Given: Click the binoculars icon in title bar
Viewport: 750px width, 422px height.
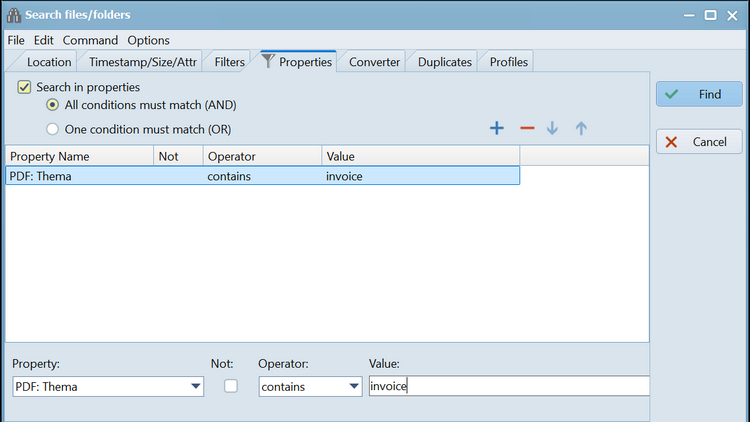Looking at the screenshot, I should pyautogui.click(x=14, y=15).
